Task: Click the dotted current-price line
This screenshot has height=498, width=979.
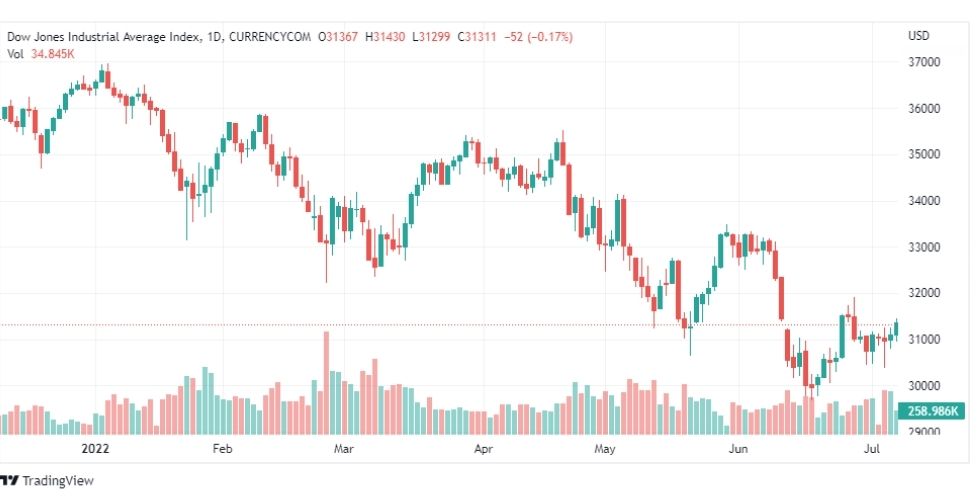Action: [x=450, y=325]
